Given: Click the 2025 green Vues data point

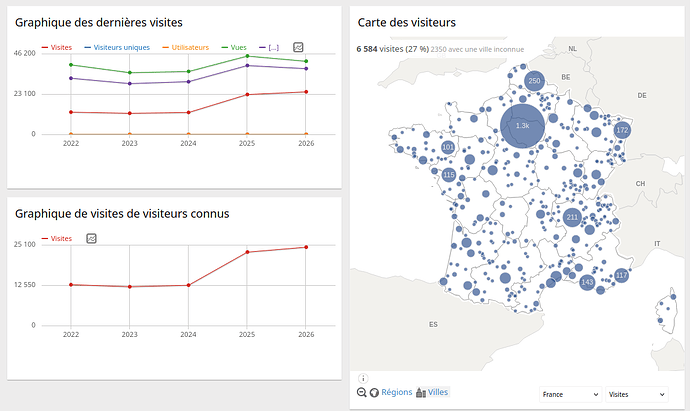Looking at the screenshot, I should point(247,56).
